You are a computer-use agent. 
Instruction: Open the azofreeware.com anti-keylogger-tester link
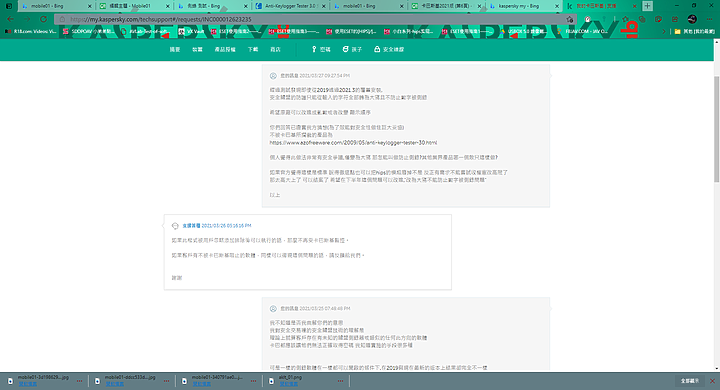pyautogui.click(x=353, y=142)
